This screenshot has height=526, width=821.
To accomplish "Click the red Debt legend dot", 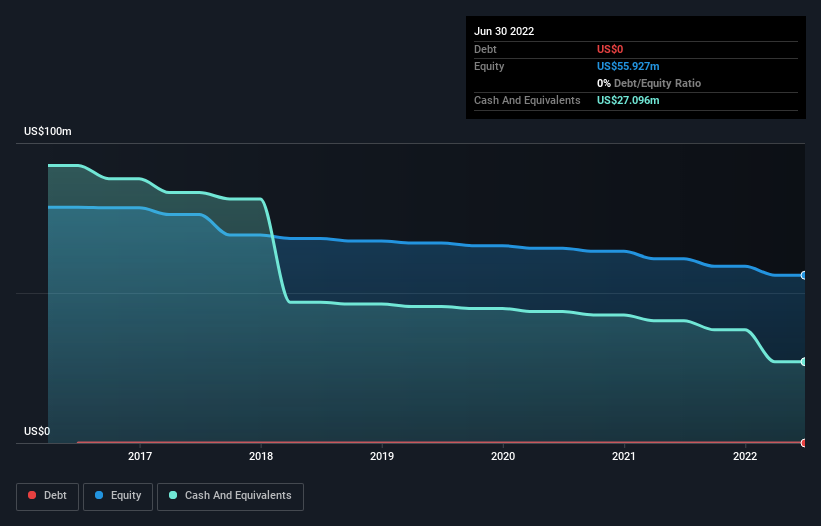I will [x=32, y=495].
